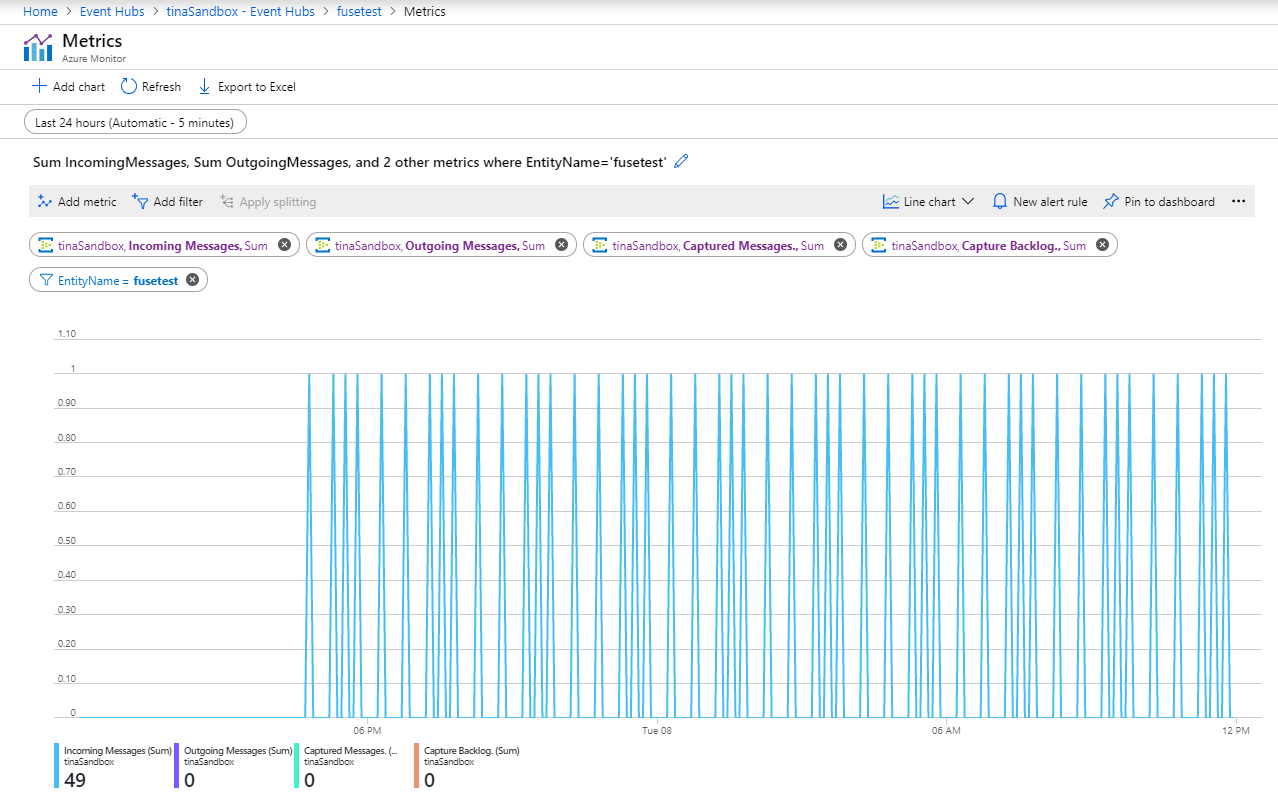Click the EntityName = fusetest filter pill
The width and height of the screenshot is (1278, 809).
(118, 280)
